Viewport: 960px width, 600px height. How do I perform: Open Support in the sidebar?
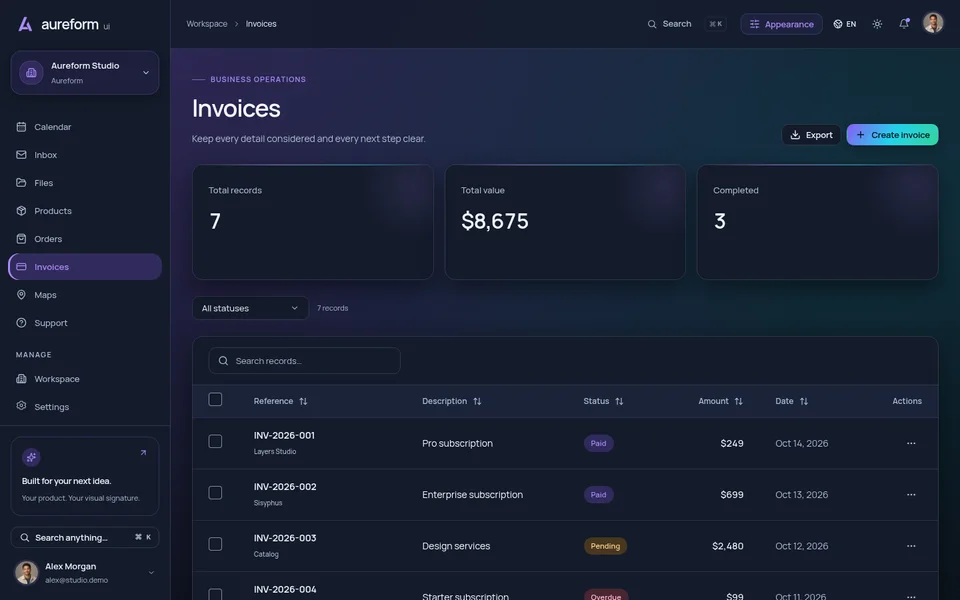coord(84,323)
